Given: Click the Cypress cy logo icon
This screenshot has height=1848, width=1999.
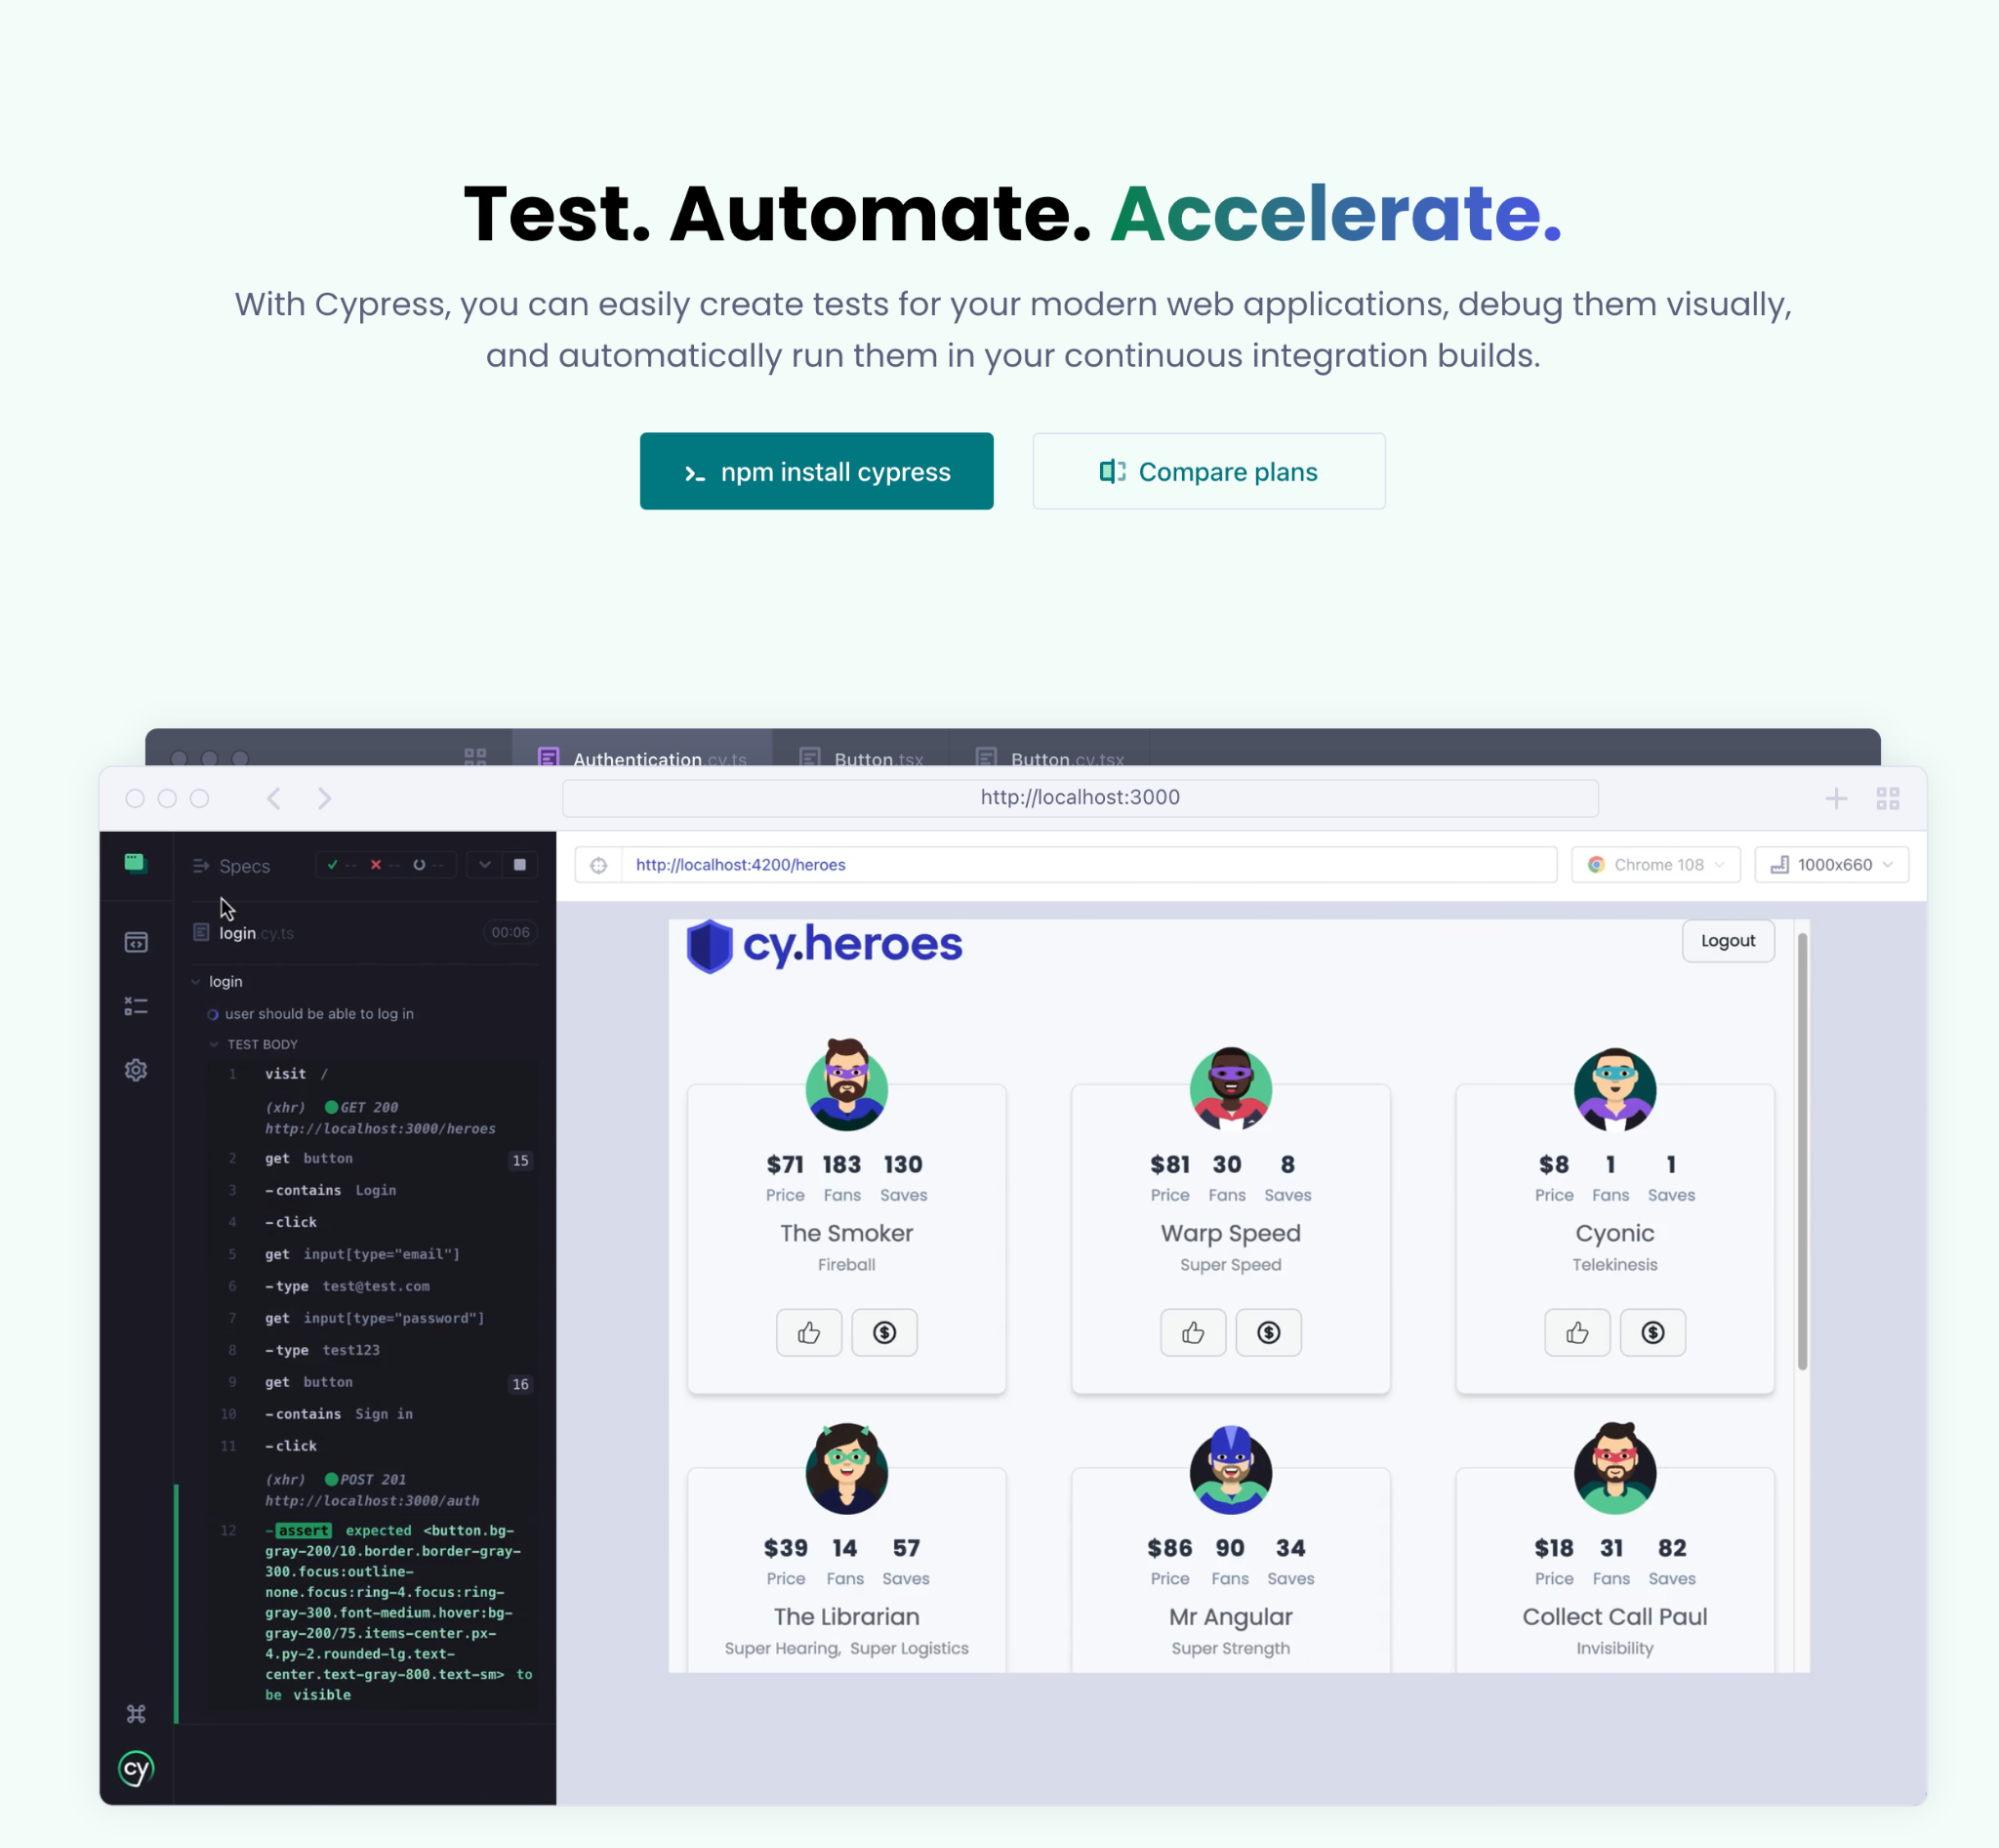Looking at the screenshot, I should [x=136, y=1769].
